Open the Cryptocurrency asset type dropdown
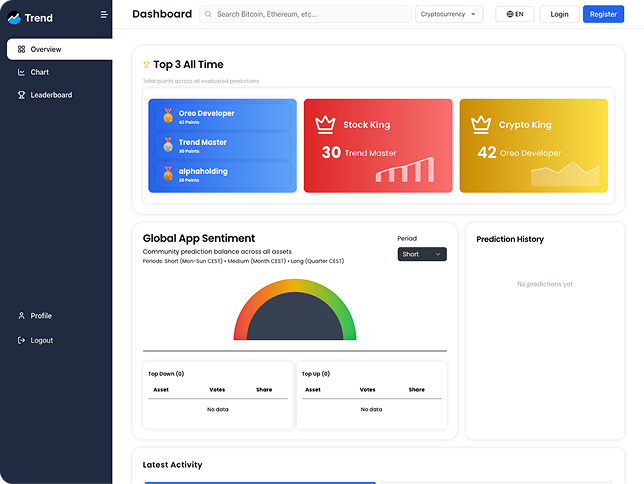Image resolution: width=644 pixels, height=484 pixels. click(x=449, y=14)
